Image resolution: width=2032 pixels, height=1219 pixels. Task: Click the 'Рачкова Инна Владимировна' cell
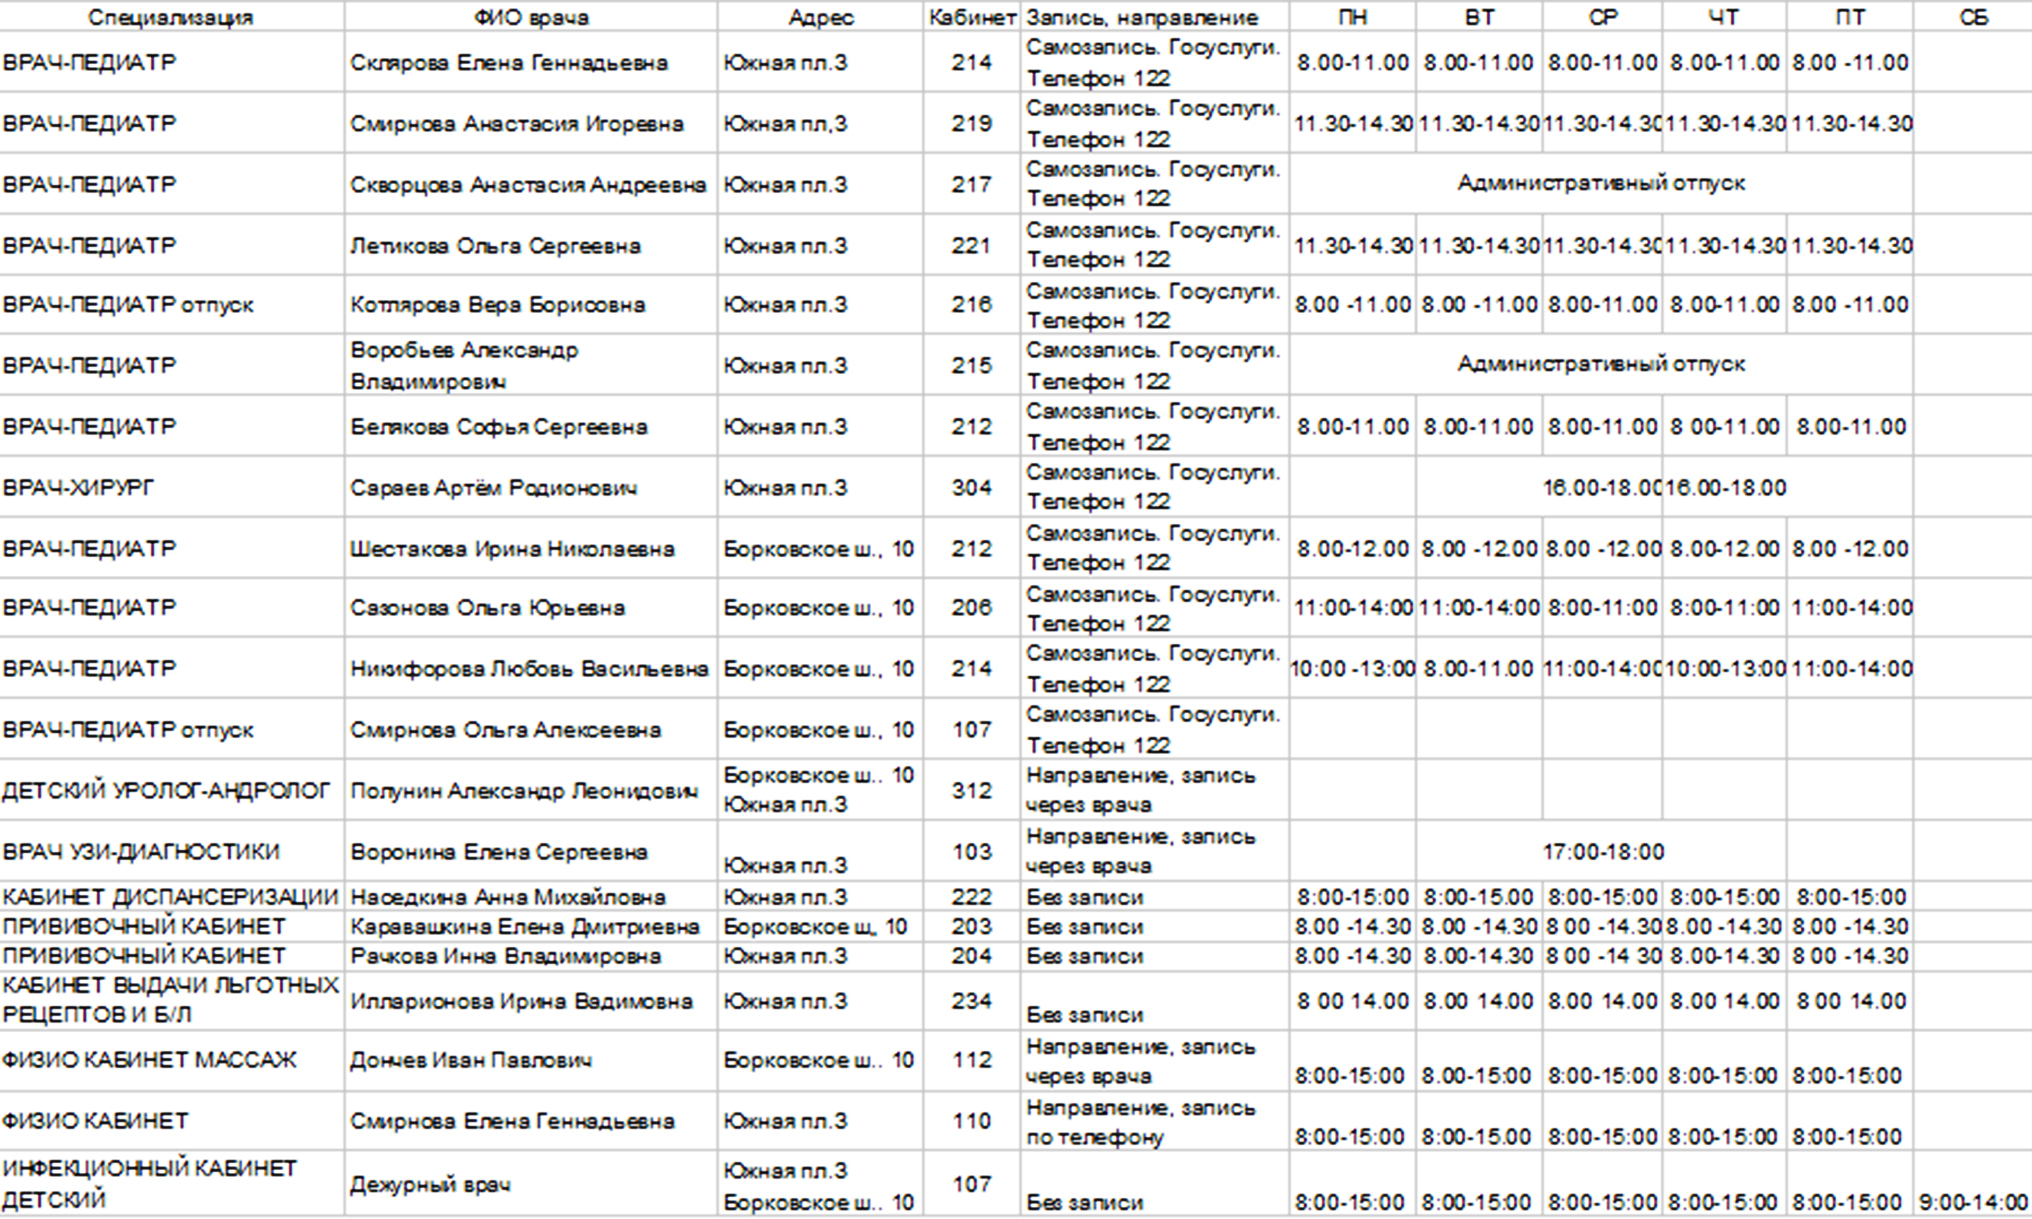point(505,956)
